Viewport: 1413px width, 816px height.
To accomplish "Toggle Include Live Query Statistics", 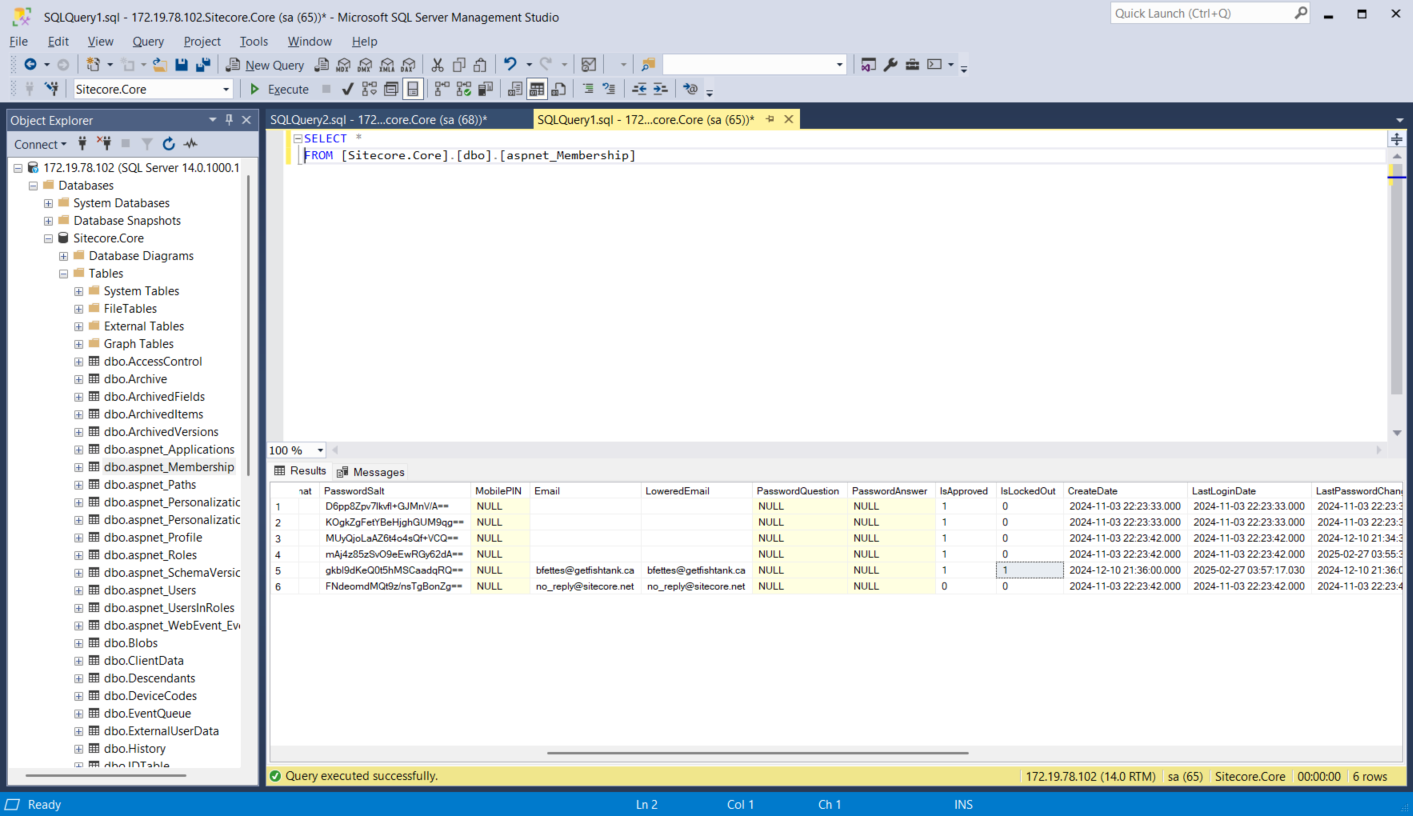I will [464, 89].
